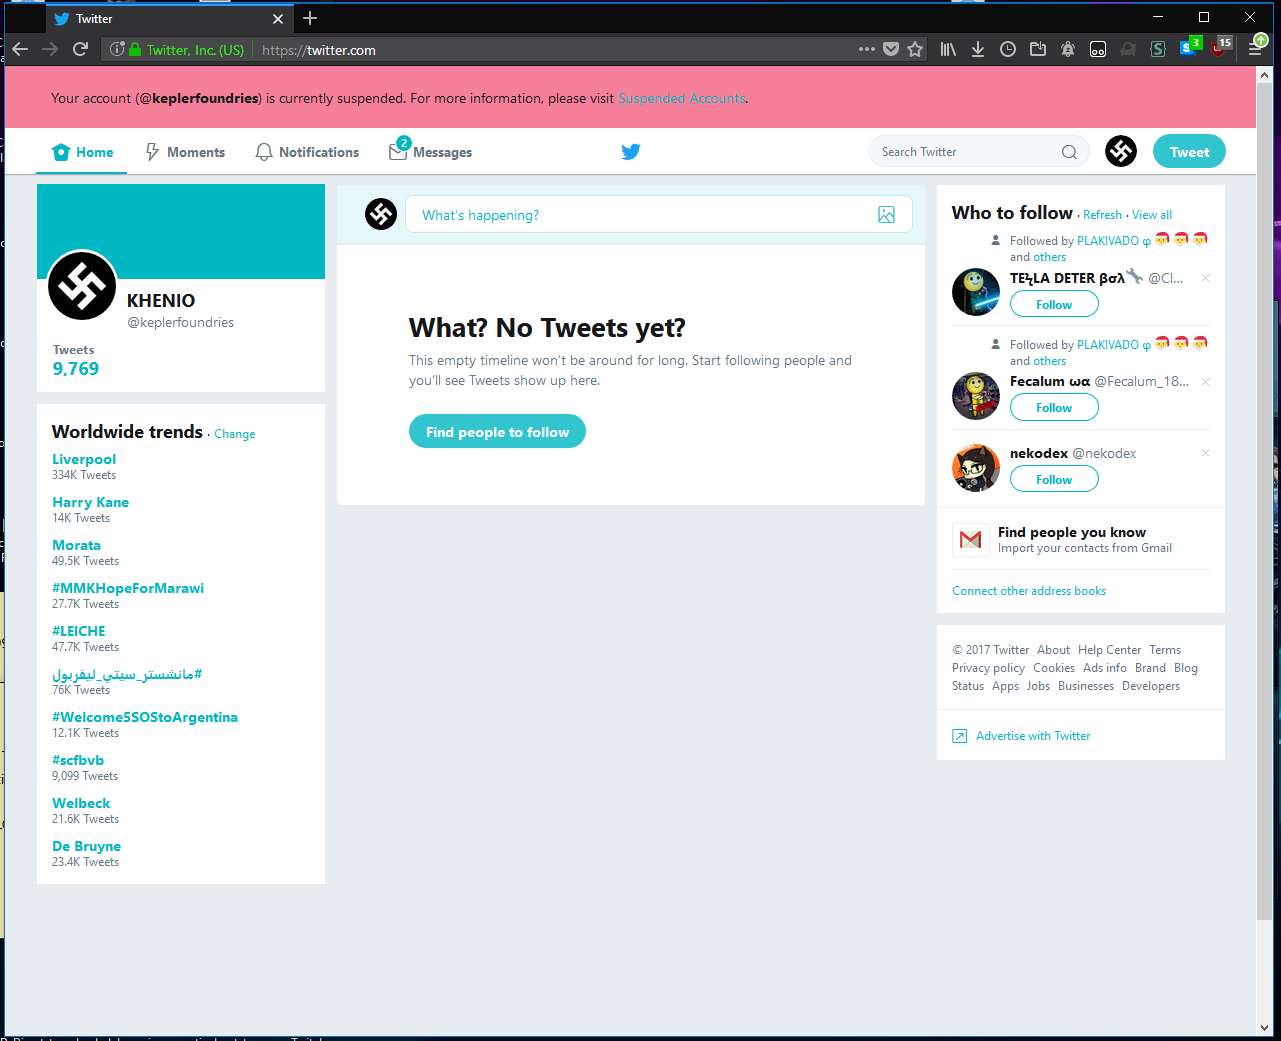Open a new browser tab with plus

coord(310,18)
